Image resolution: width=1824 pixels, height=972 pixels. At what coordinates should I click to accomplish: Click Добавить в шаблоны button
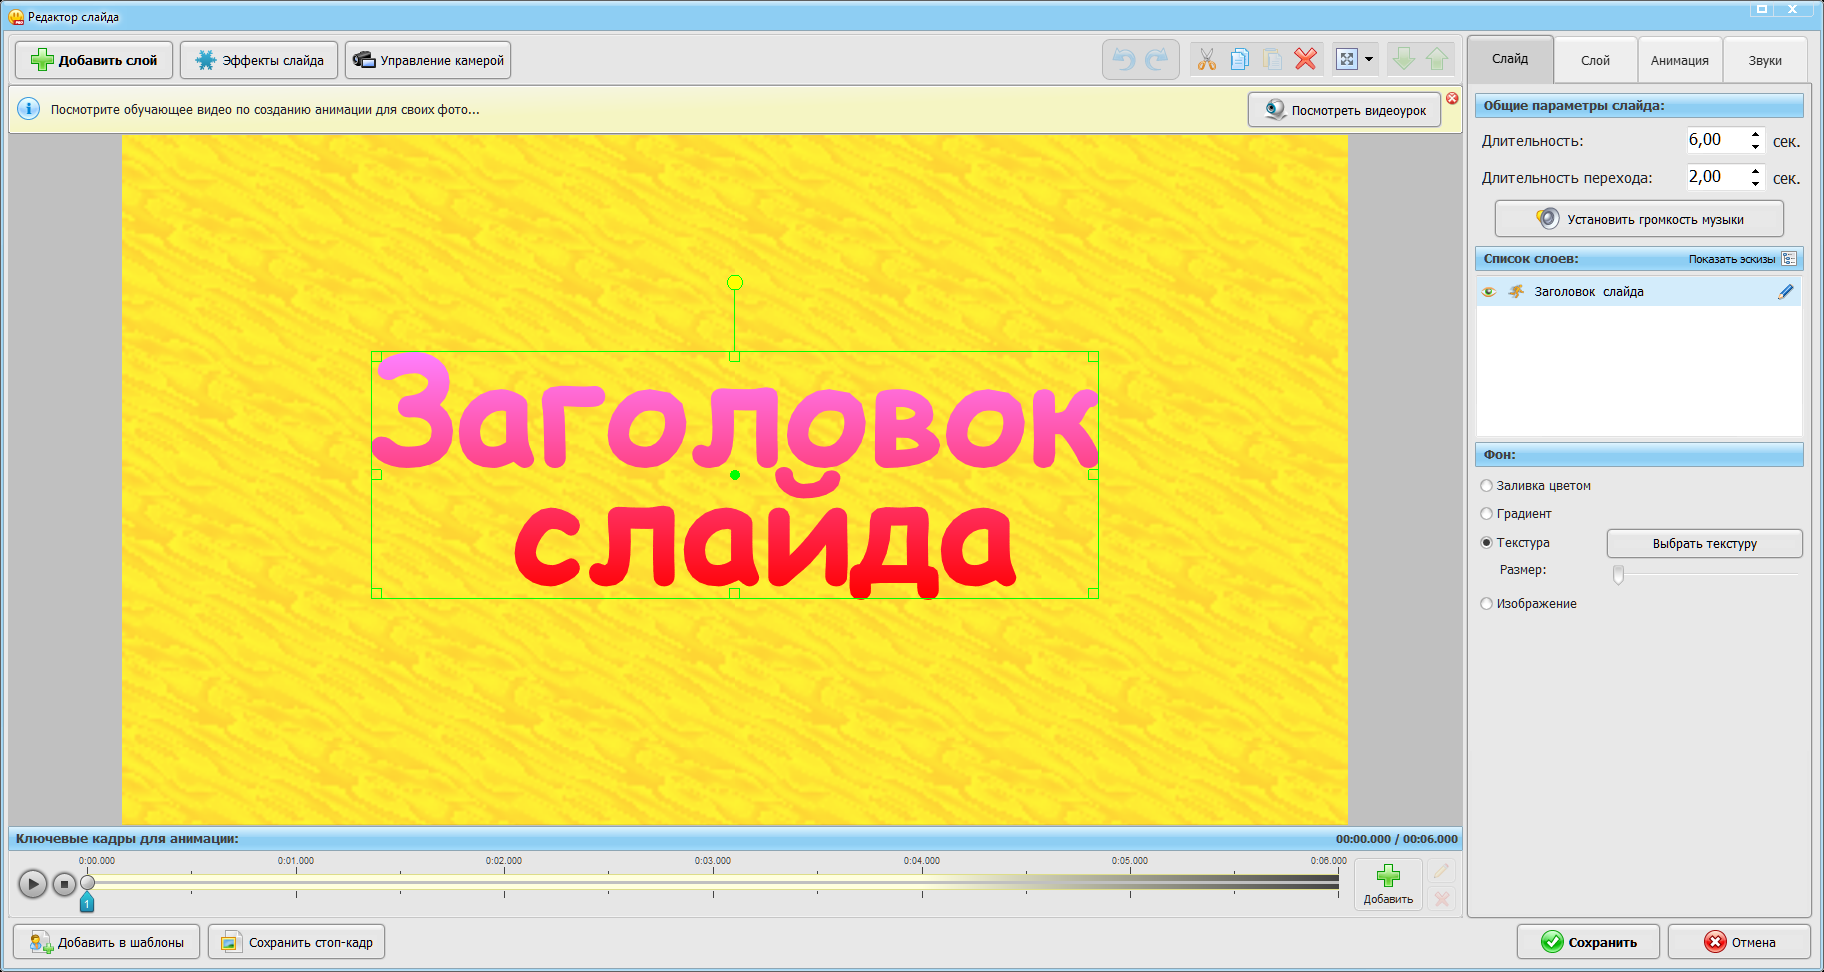click(x=106, y=942)
